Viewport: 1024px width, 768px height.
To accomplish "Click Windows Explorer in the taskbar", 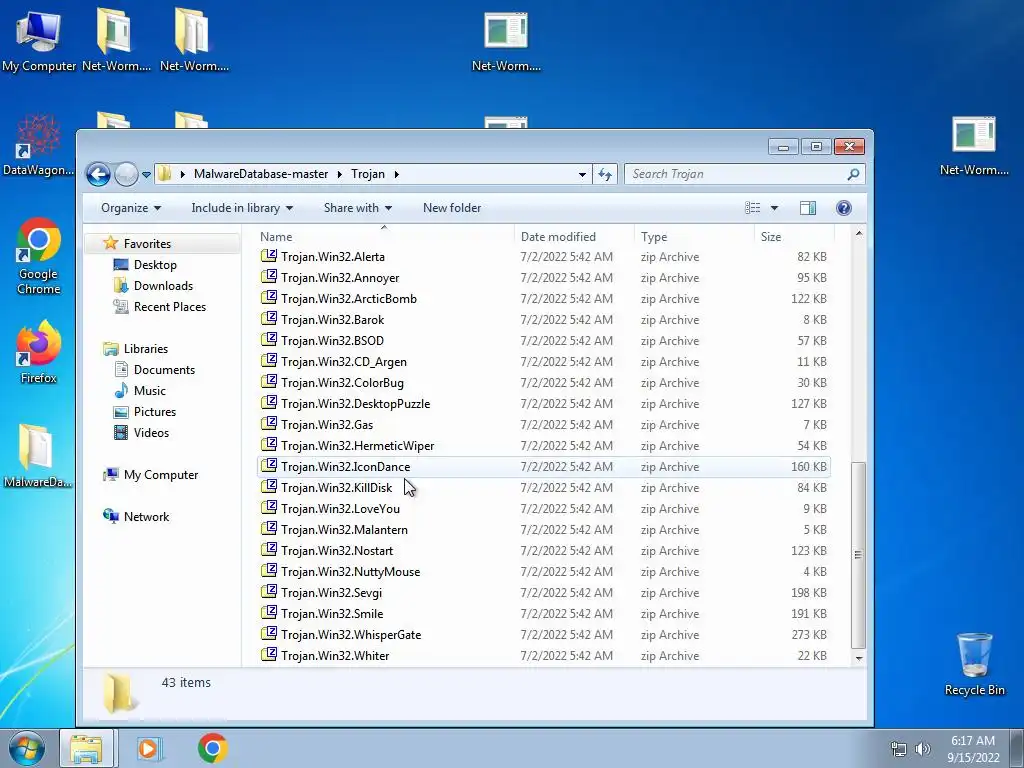I will tap(86, 748).
